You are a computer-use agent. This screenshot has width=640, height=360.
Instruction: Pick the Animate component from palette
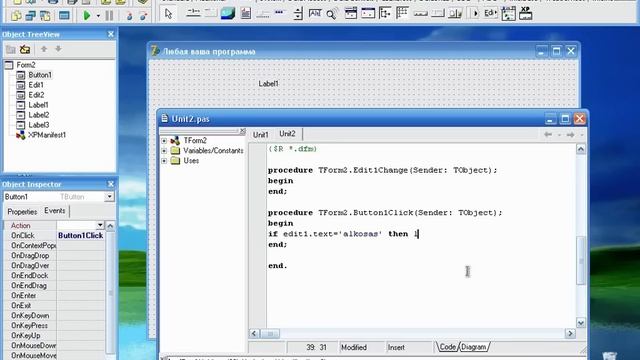click(331, 14)
